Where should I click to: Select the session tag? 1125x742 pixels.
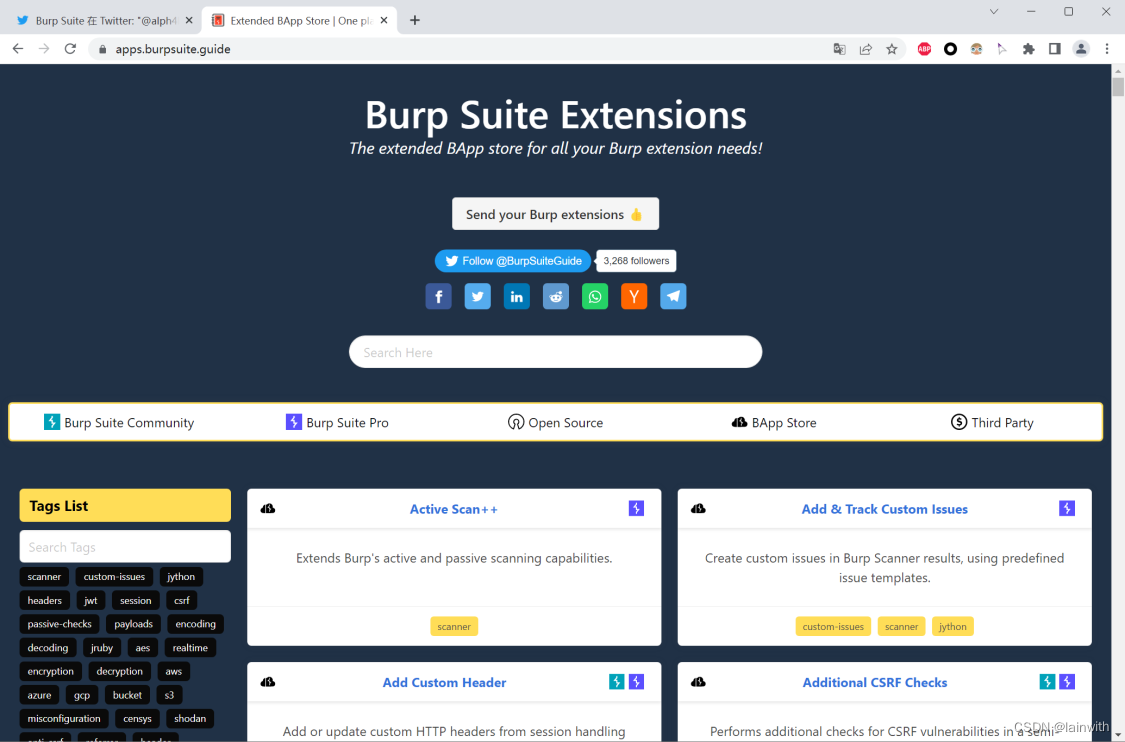point(136,600)
